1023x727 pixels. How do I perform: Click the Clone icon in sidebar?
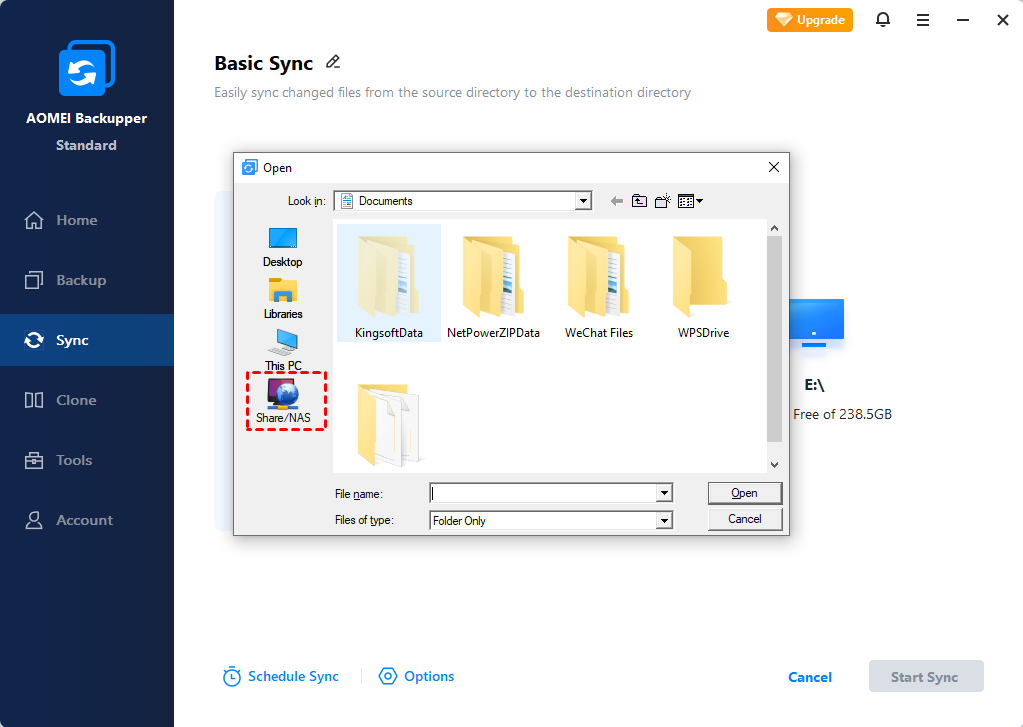coord(34,400)
